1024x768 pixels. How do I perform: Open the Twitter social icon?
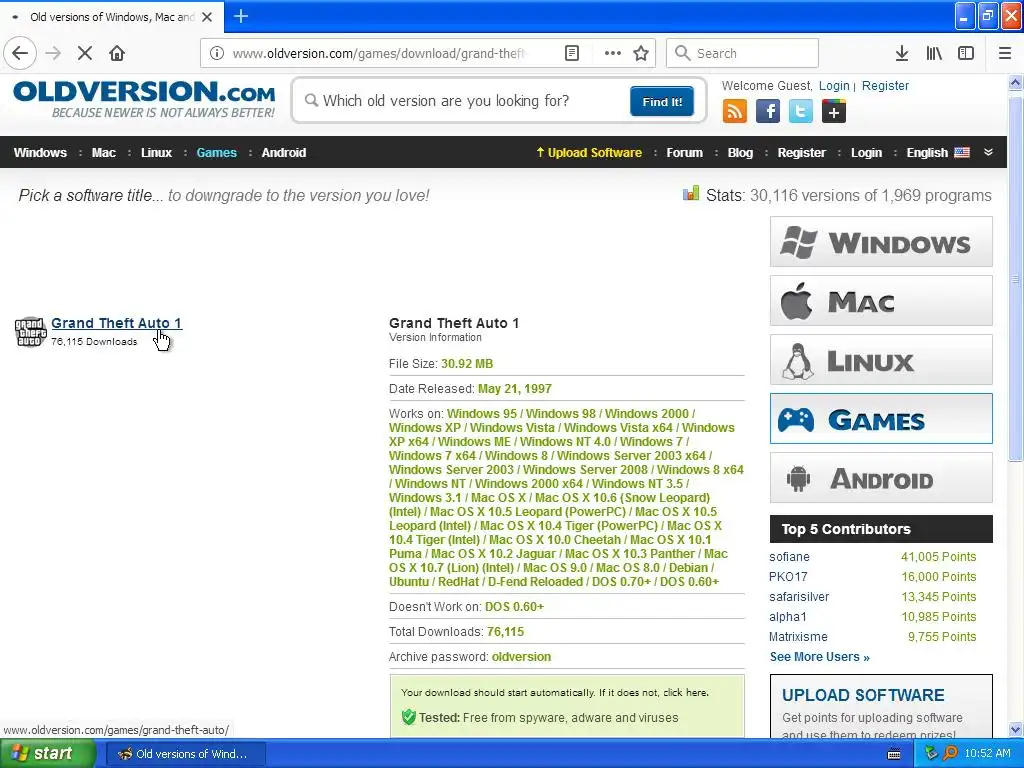coord(801,111)
